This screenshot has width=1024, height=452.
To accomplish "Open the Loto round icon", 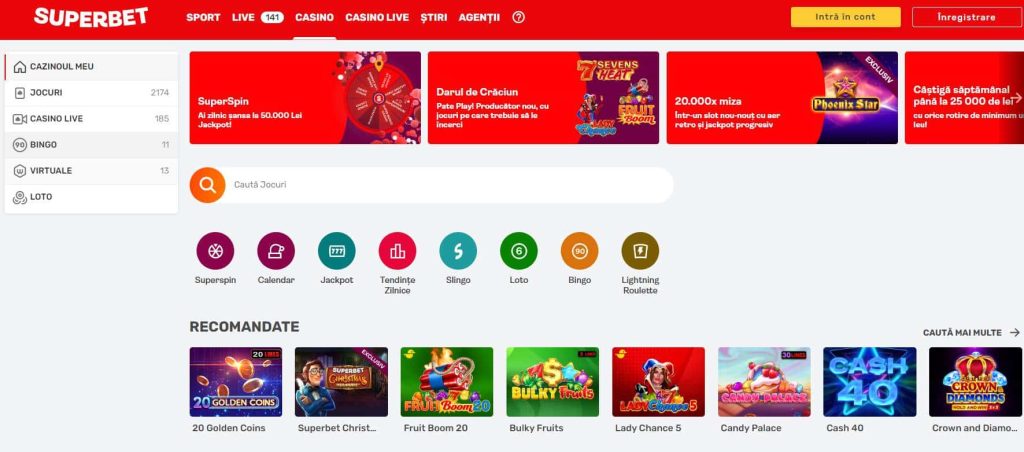I will tap(519, 251).
